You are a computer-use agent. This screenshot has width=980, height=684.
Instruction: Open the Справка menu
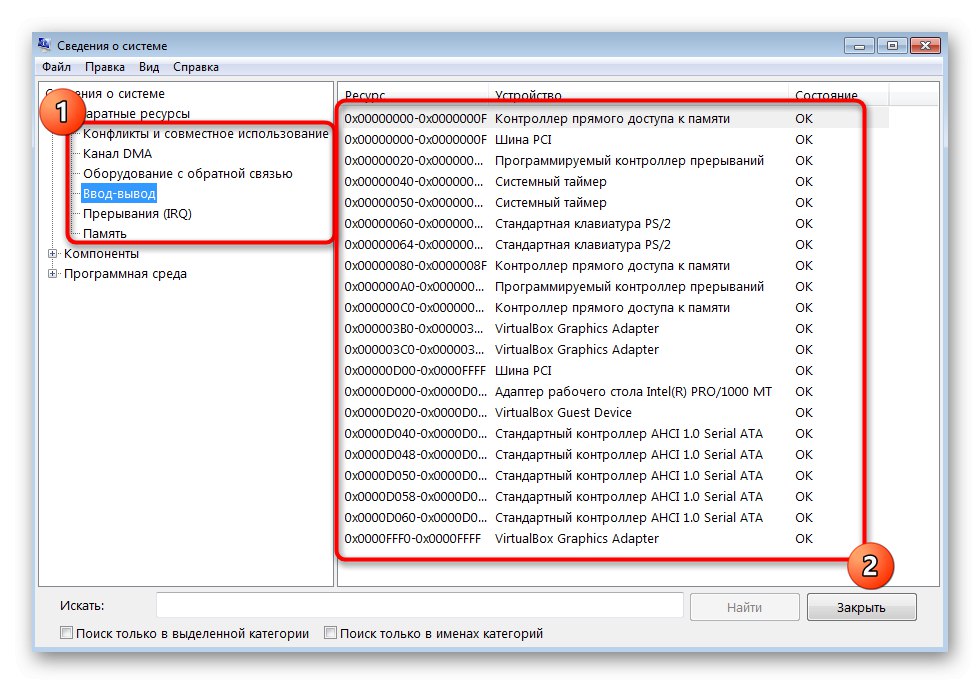(x=196, y=67)
